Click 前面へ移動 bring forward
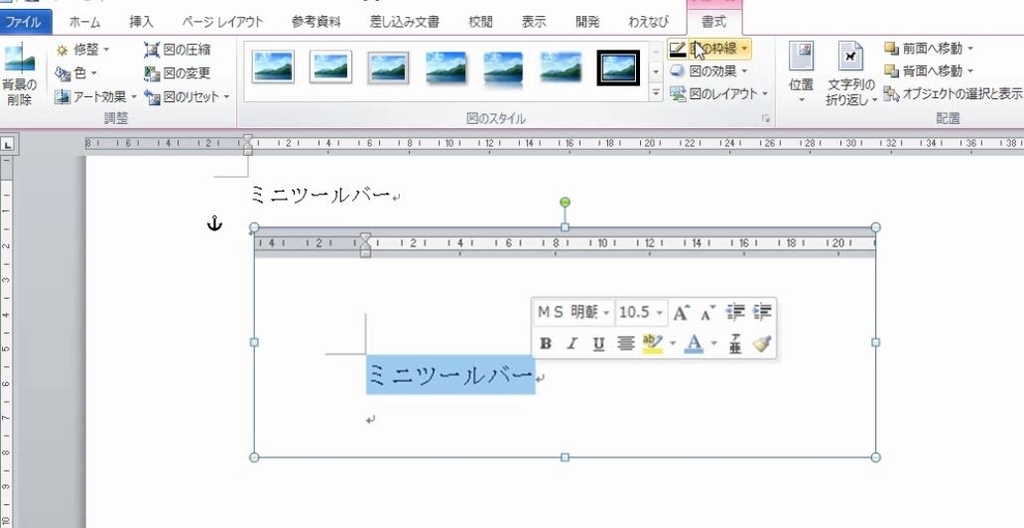The width and height of the screenshot is (1024, 528). [x=929, y=48]
